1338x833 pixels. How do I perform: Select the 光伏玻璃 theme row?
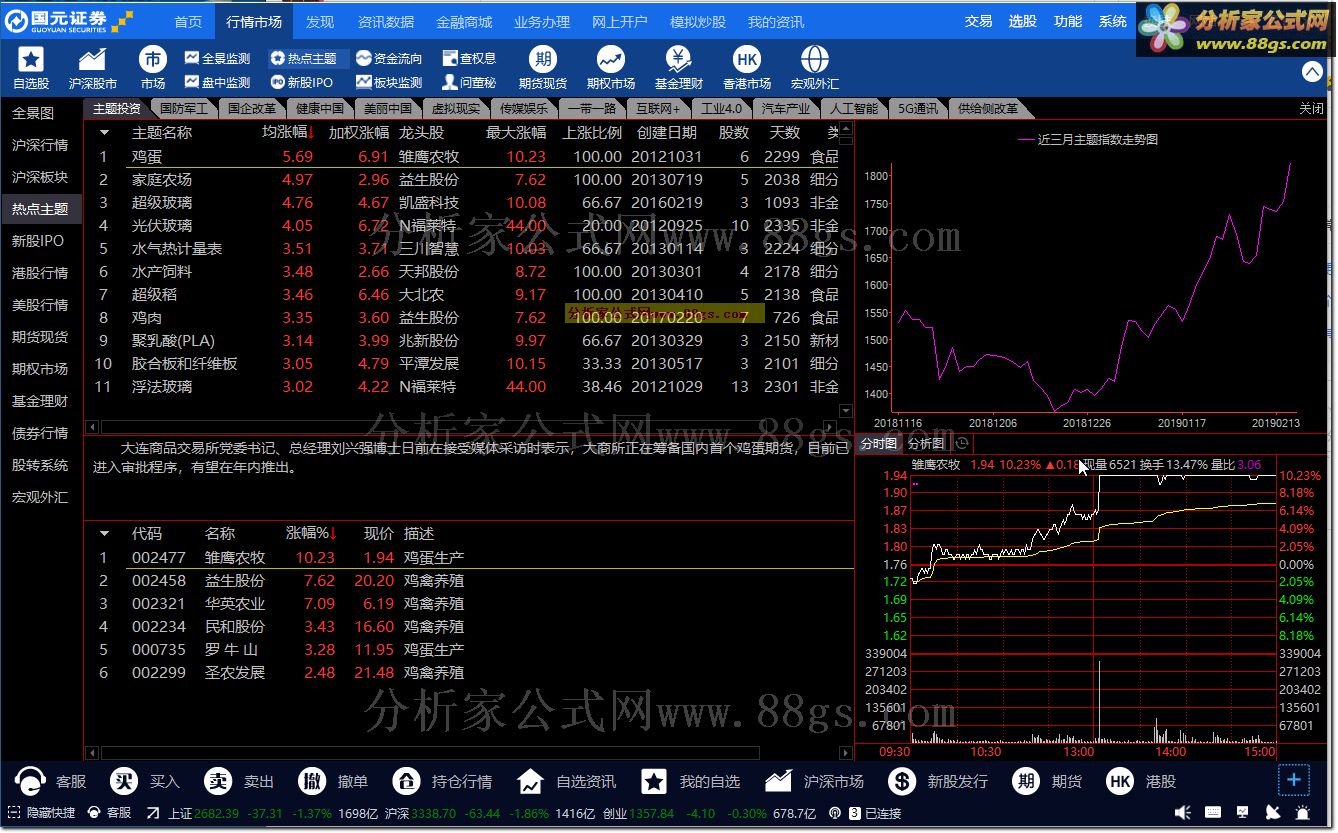pyautogui.click(x=468, y=226)
